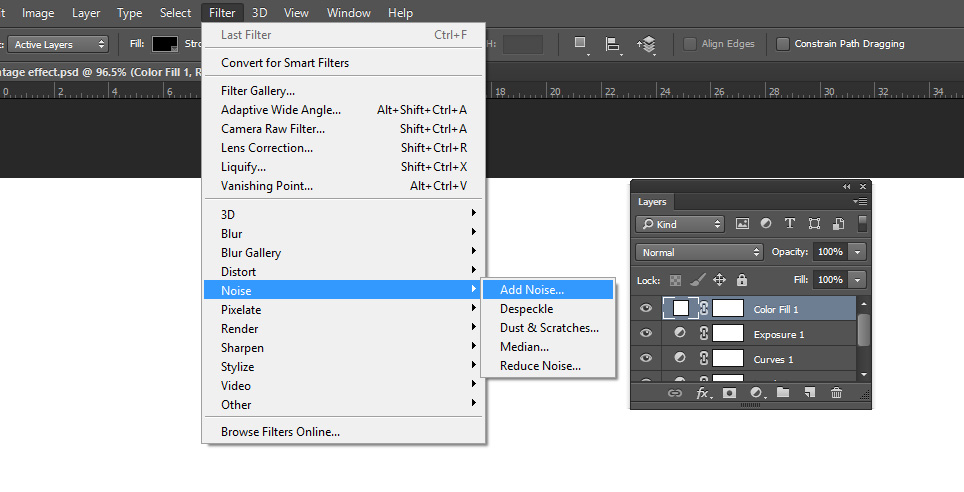Click the Fill 100% field in Layers

point(831,280)
